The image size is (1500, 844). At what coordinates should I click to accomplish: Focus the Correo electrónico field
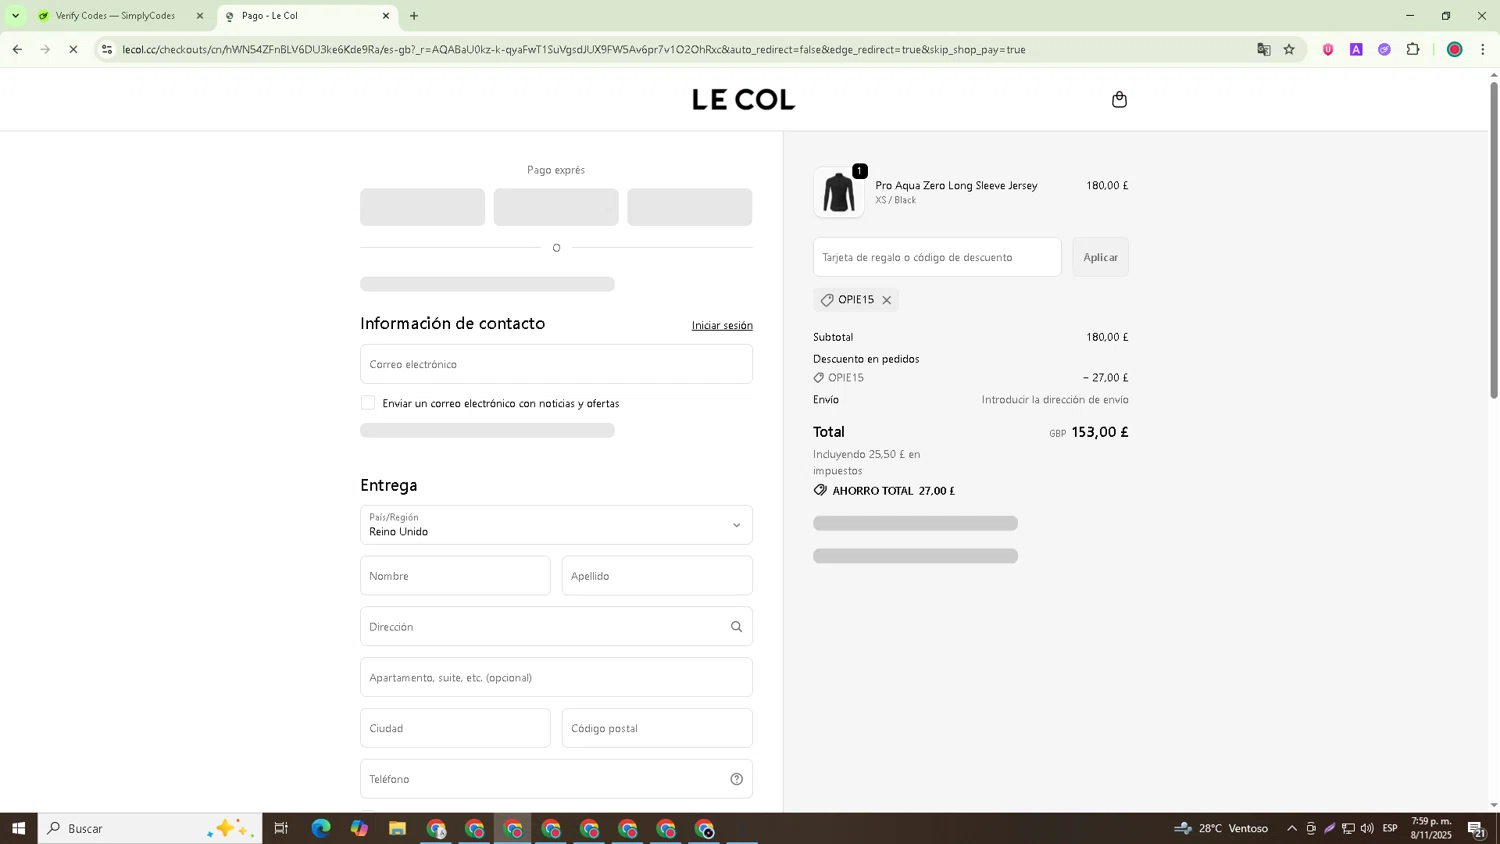tap(556, 364)
